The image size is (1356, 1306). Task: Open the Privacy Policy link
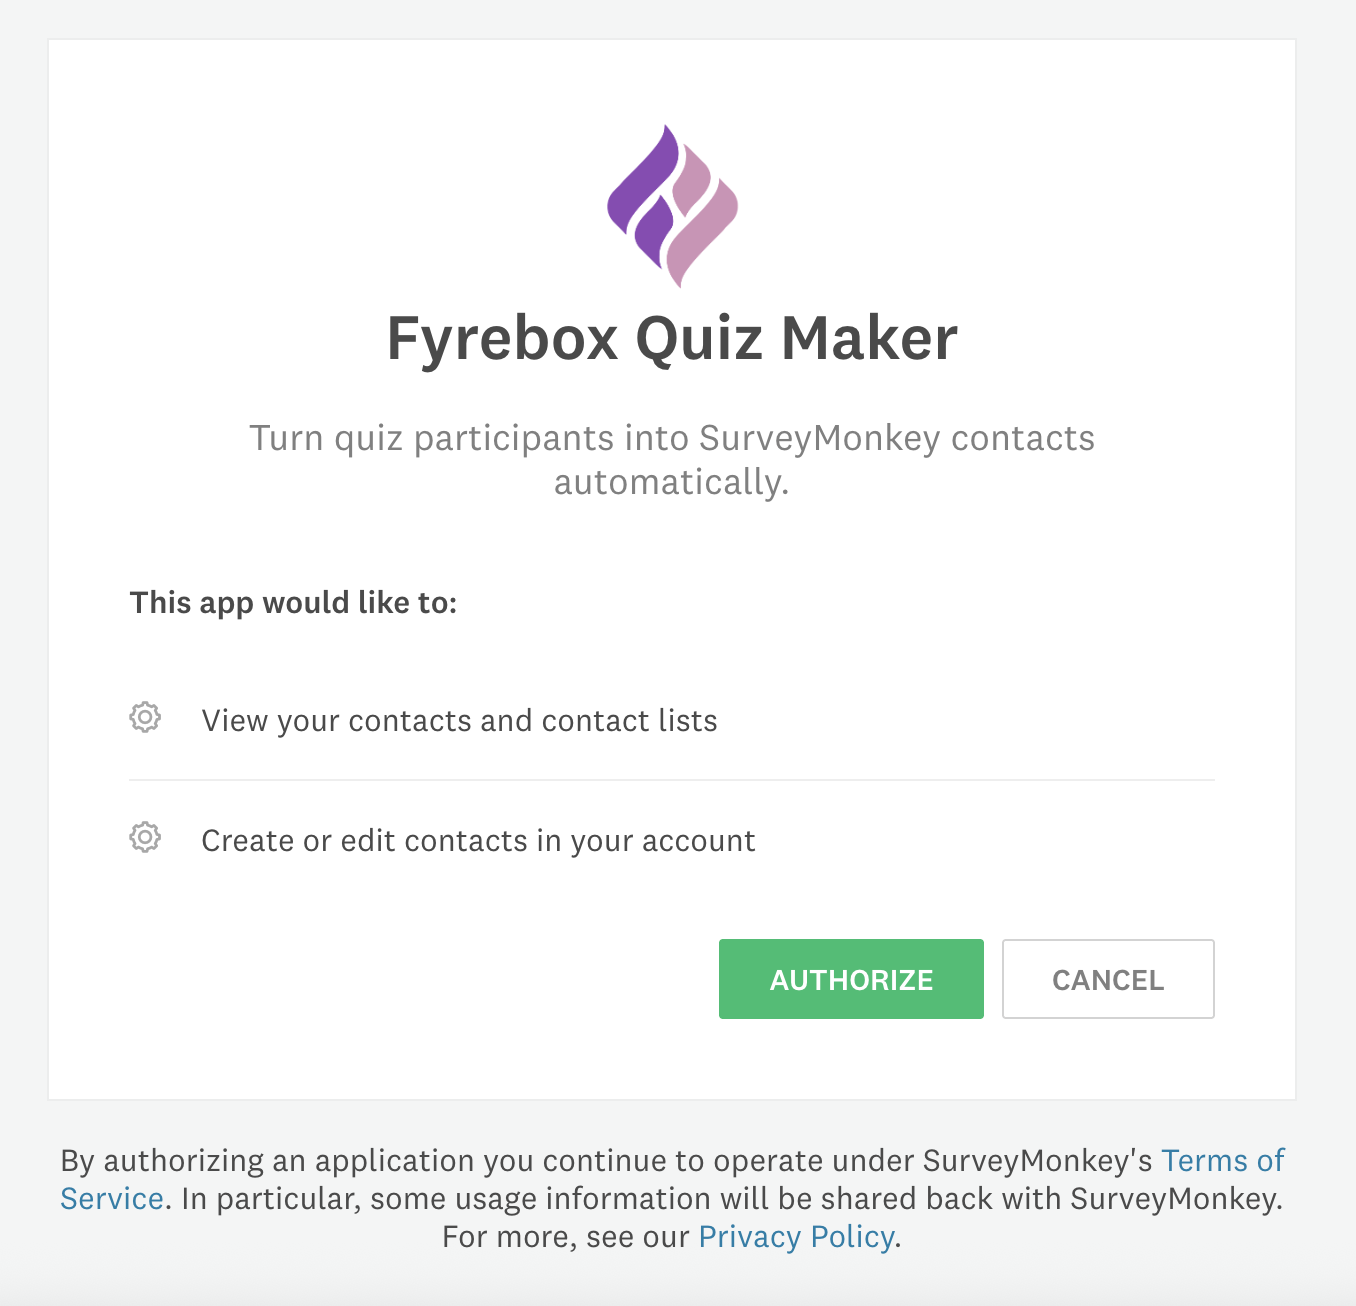796,1237
